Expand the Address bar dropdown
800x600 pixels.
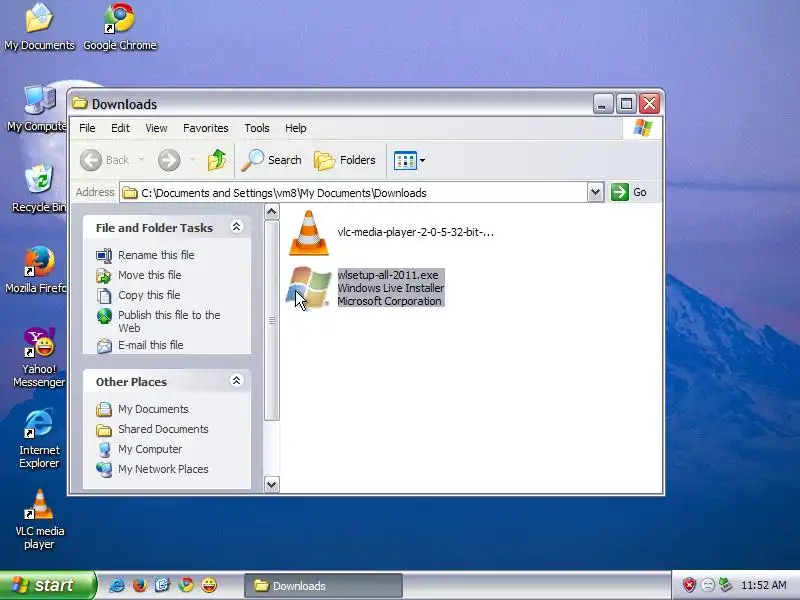coord(595,192)
